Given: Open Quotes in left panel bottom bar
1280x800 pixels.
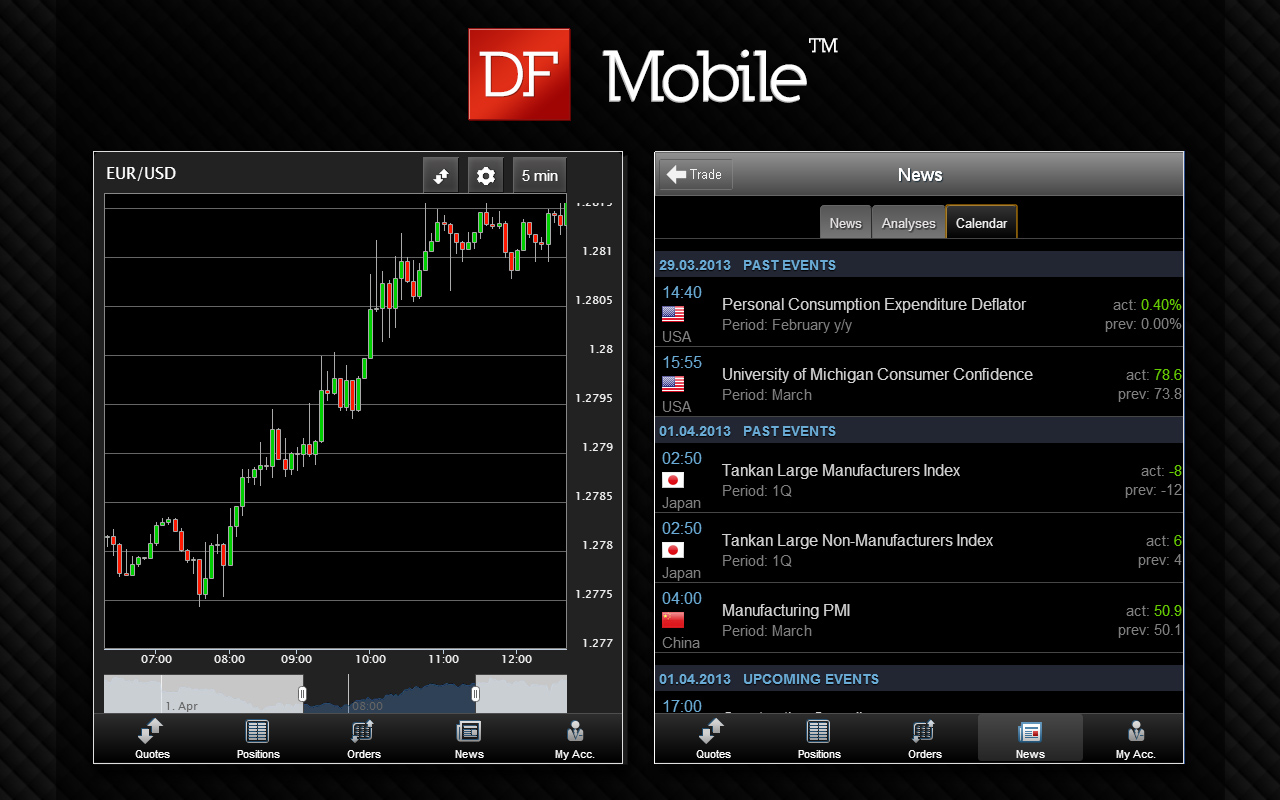Looking at the screenshot, I should pos(152,738).
